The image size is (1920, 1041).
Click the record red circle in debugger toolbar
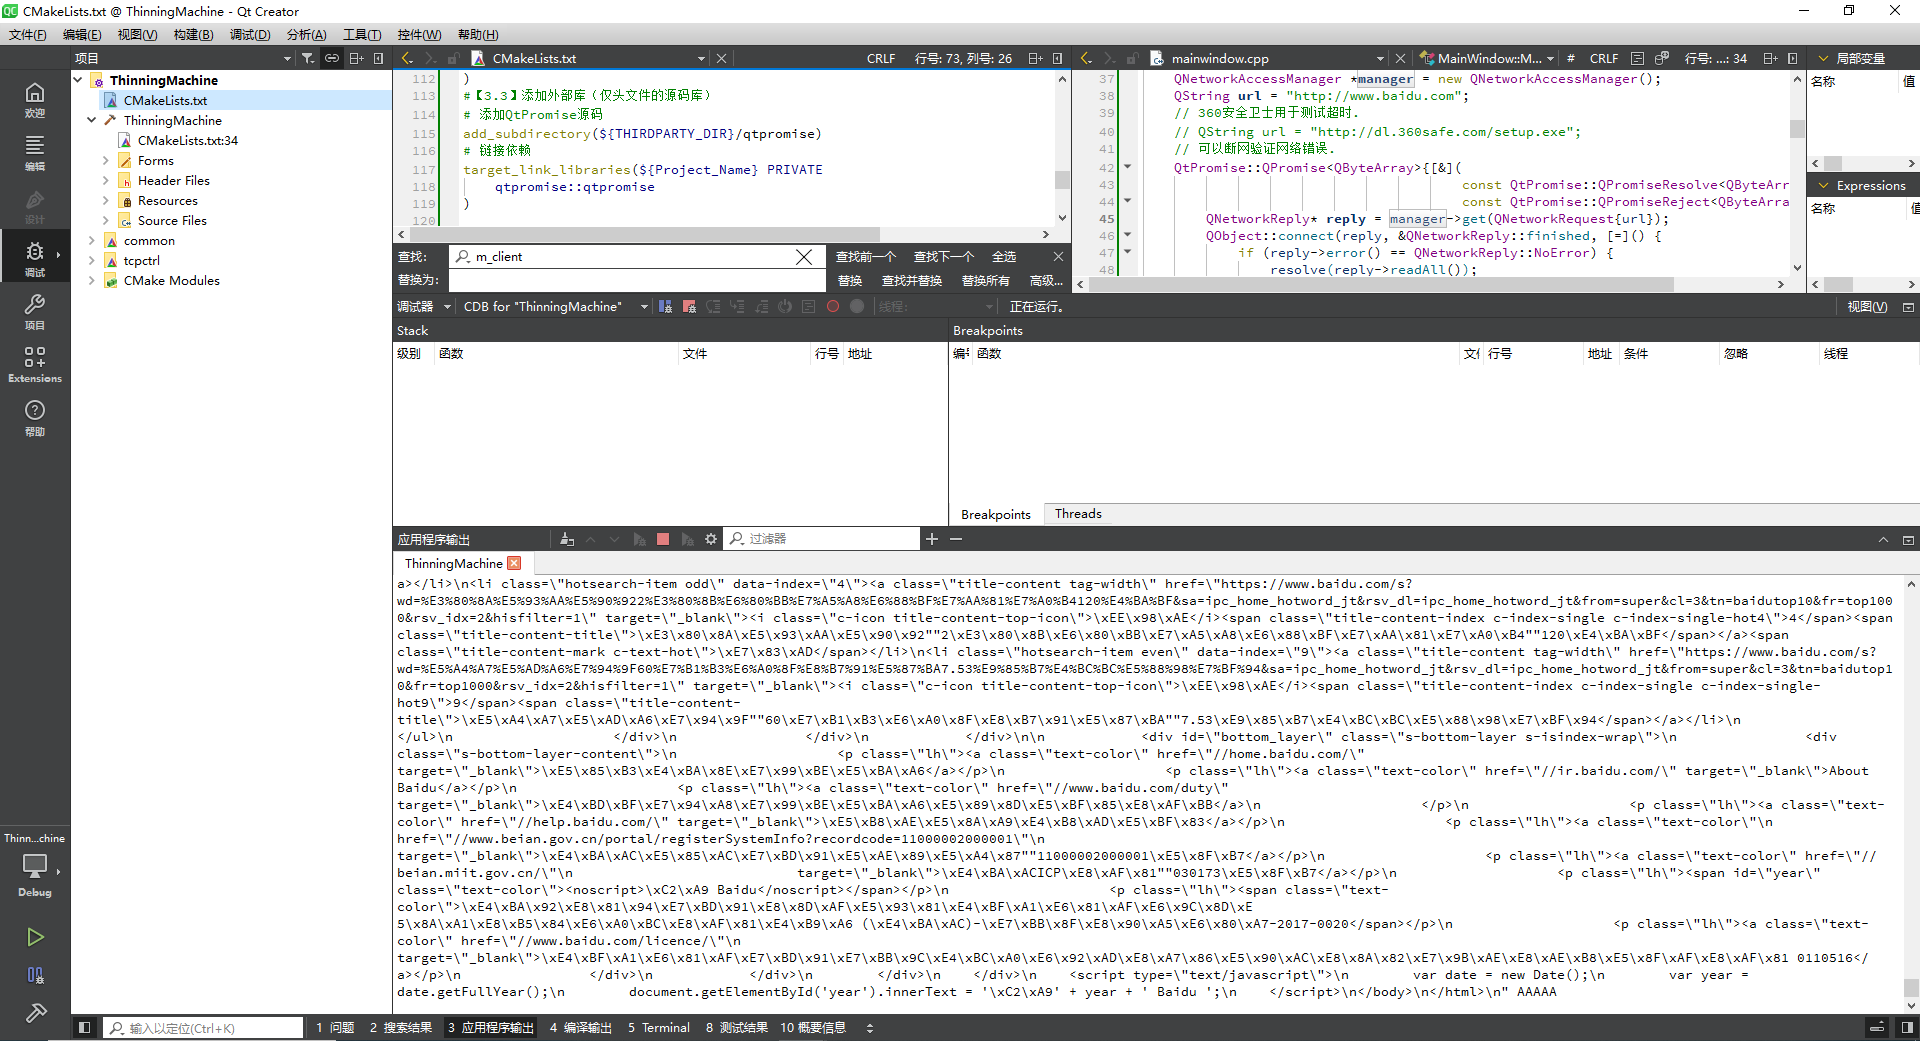833,306
